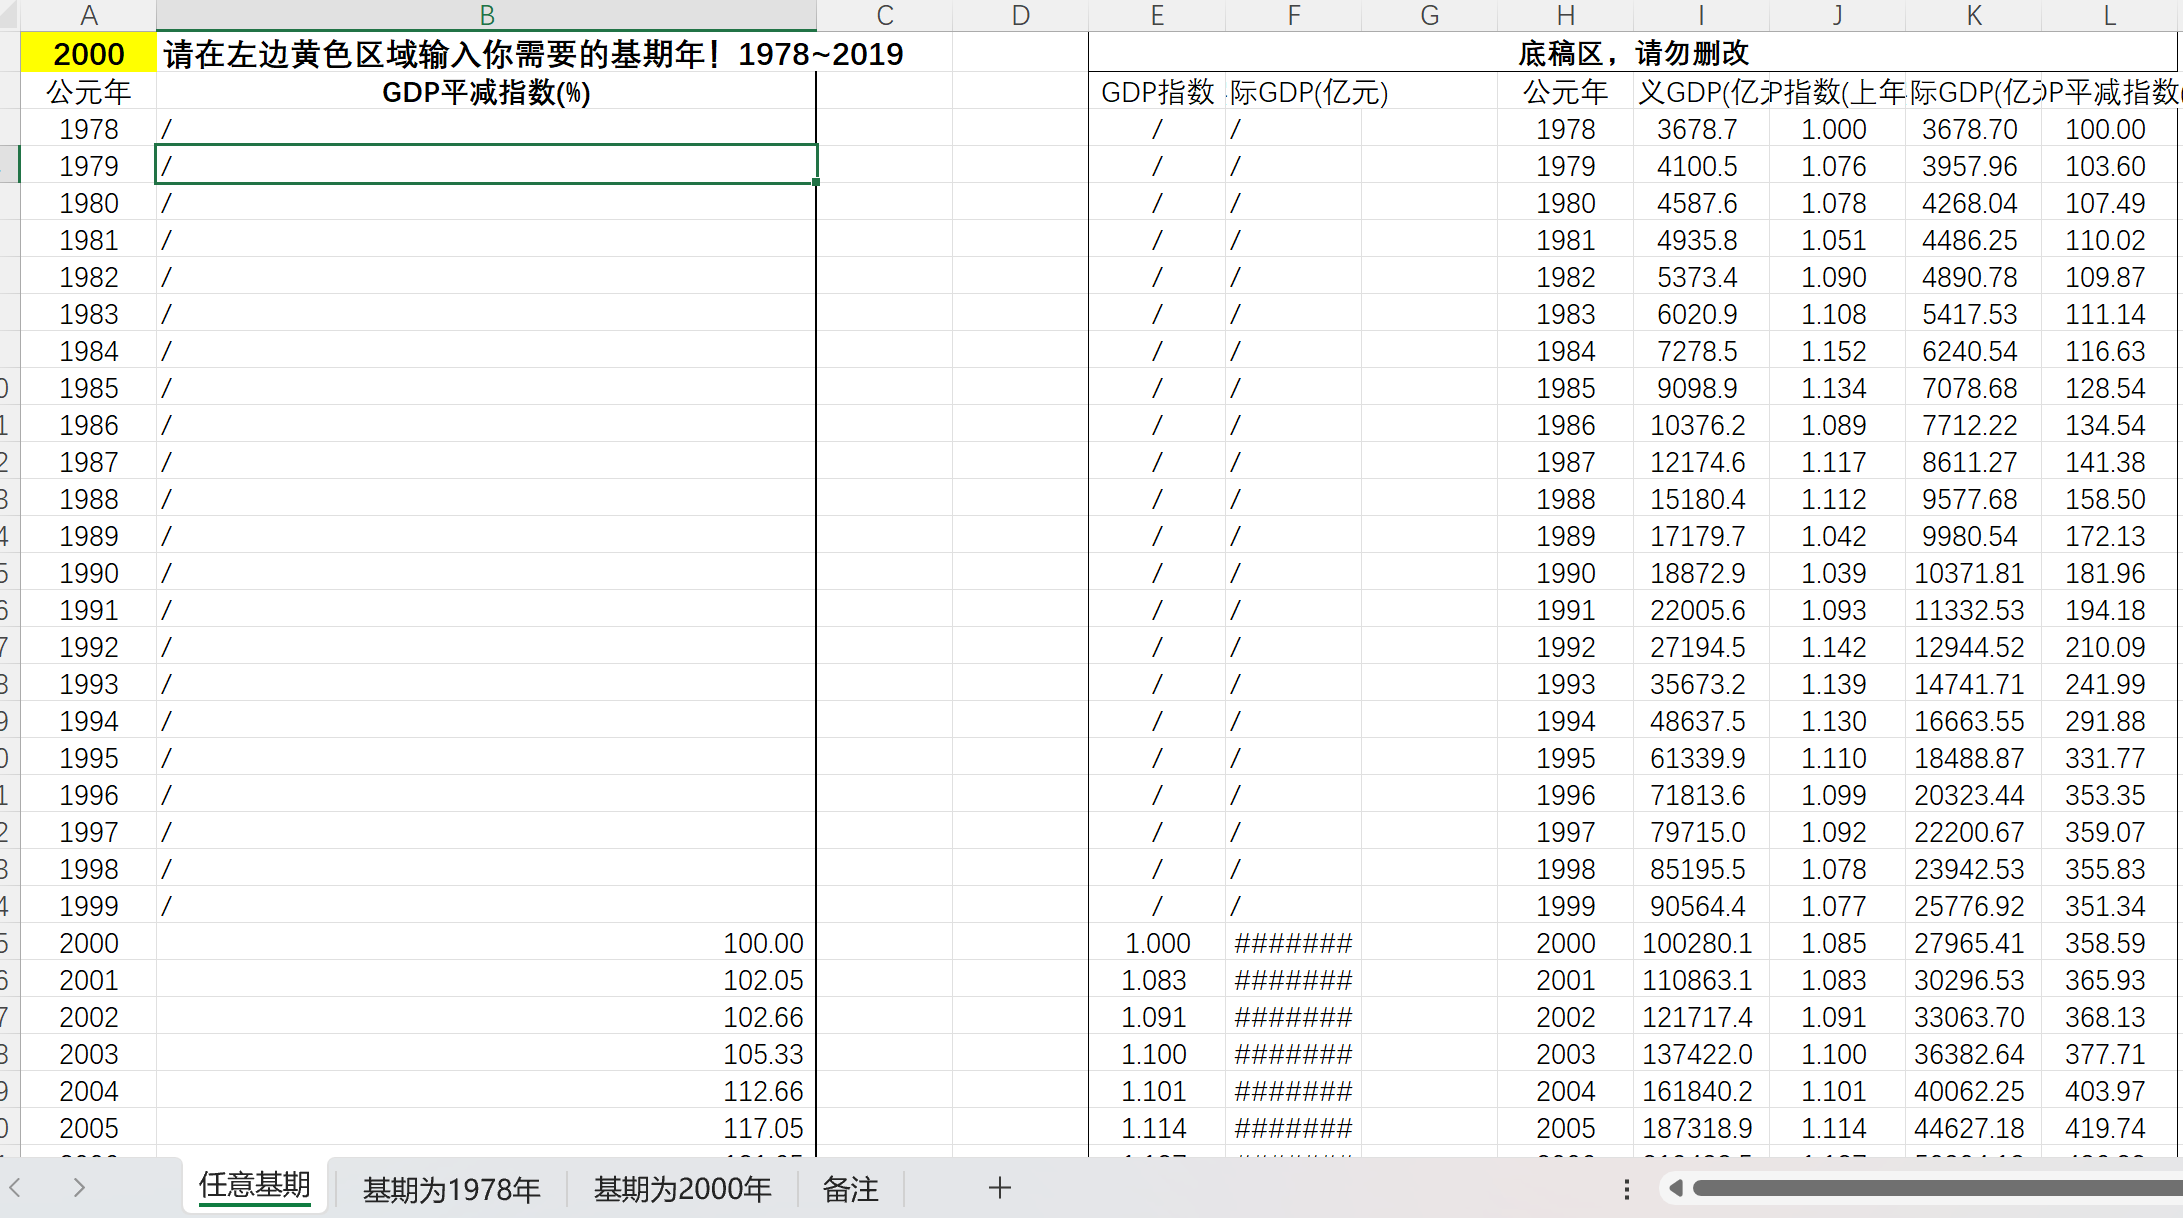Screen dimensions: 2184x1218
Task: Select the cell with nominal GDP 100280.1
Action: pyautogui.click(x=1697, y=943)
